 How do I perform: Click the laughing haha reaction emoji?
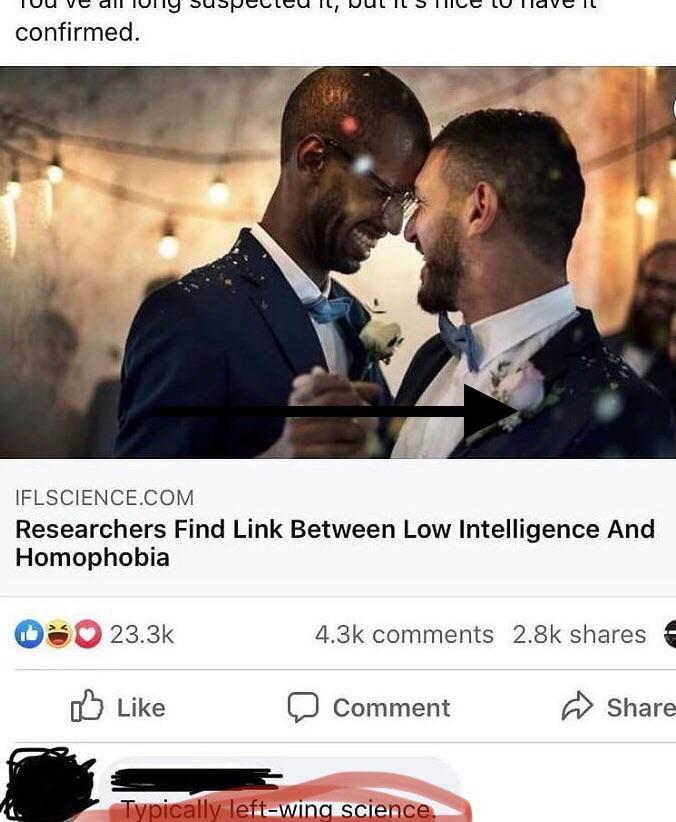59,634
